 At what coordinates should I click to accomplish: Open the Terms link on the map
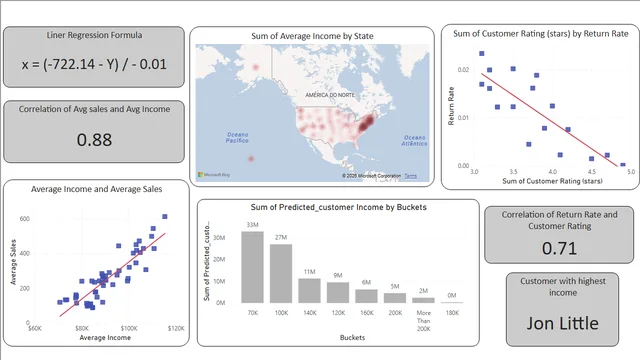411,176
